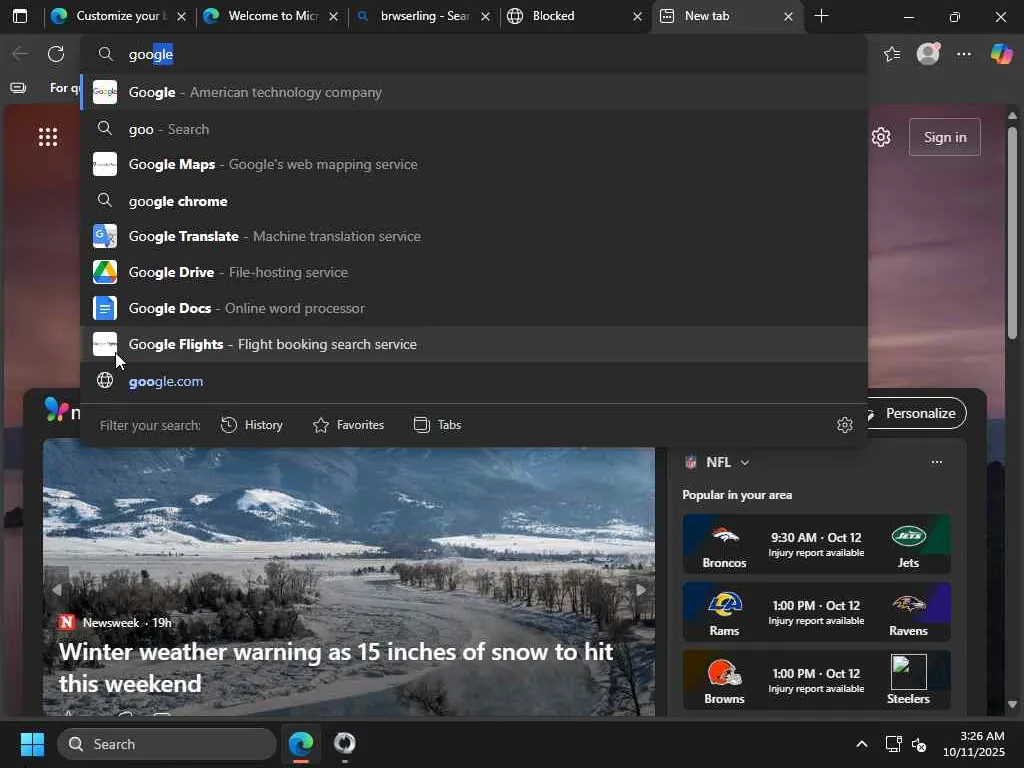Screen dimensions: 1024x768
Task: Open the NFL card more options ellipsis
Action: (936, 462)
